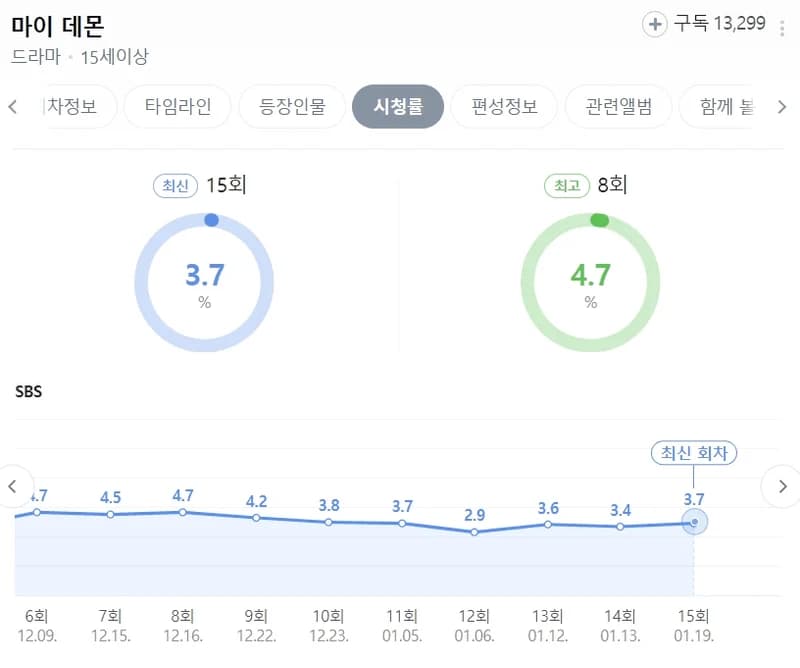The image size is (800, 668).
Task: Open the three-dot more options menu
Action: (782, 28)
